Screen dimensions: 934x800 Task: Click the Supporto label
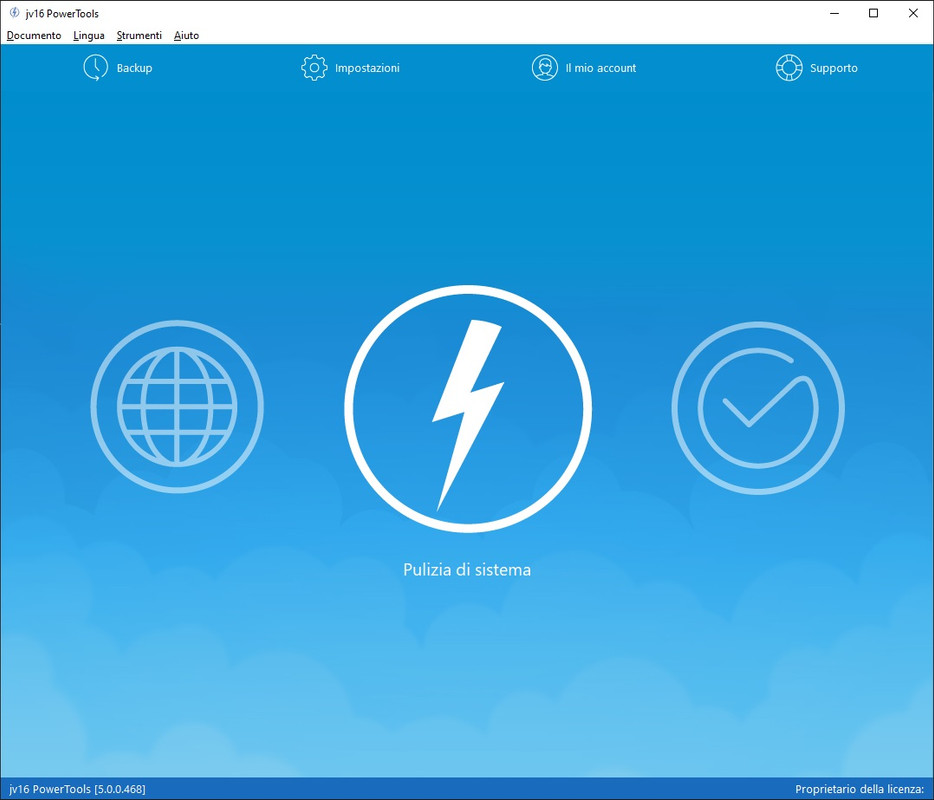(x=833, y=68)
